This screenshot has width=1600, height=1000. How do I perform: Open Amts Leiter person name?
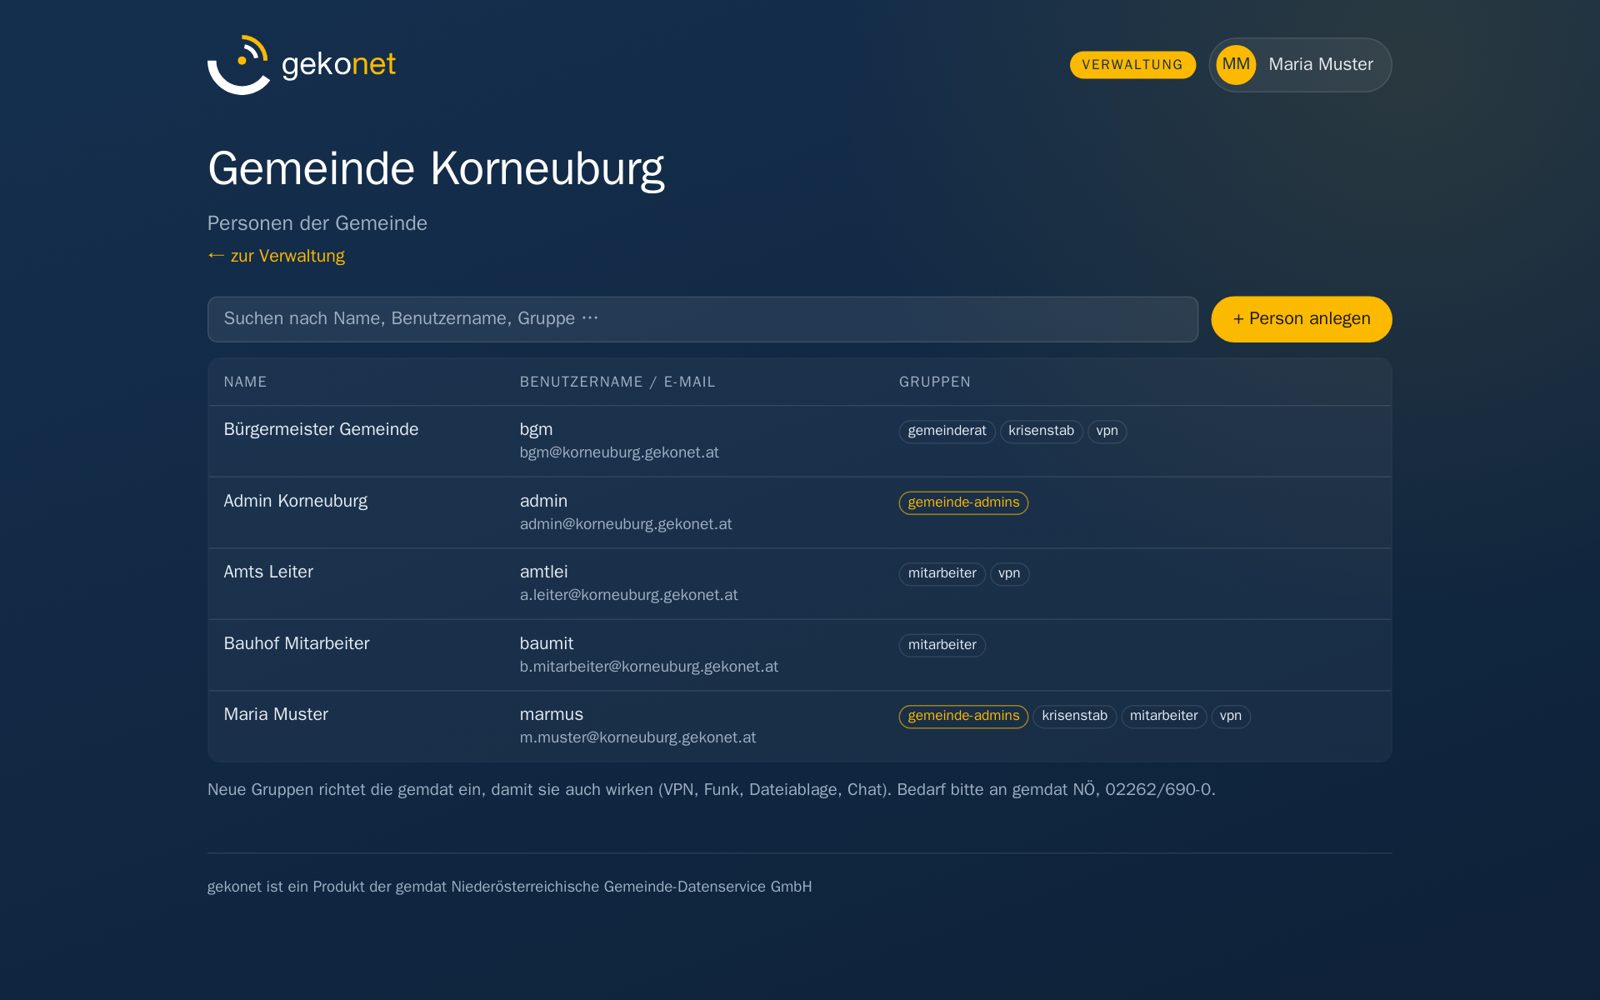coord(268,572)
